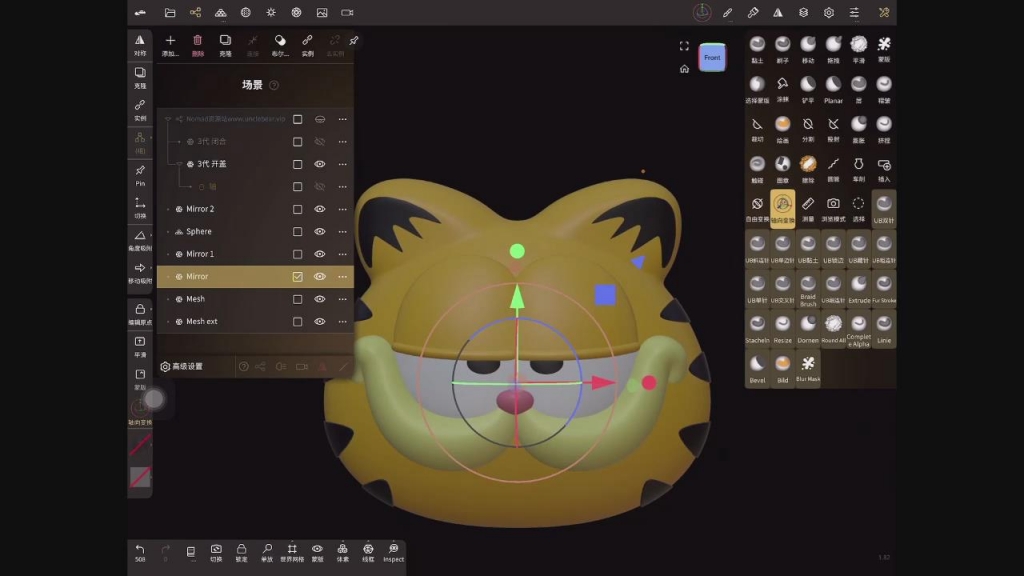Screen dimensions: 1024x576
Task: Pick the Bevel brush
Action: click(x=757, y=368)
